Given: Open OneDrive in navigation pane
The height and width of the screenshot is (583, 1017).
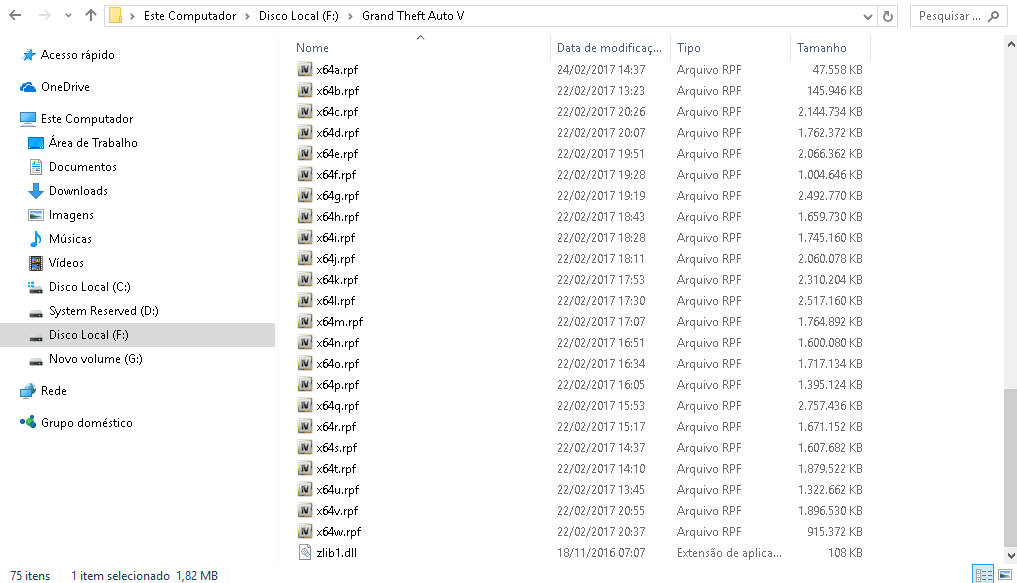Looking at the screenshot, I should tap(65, 87).
